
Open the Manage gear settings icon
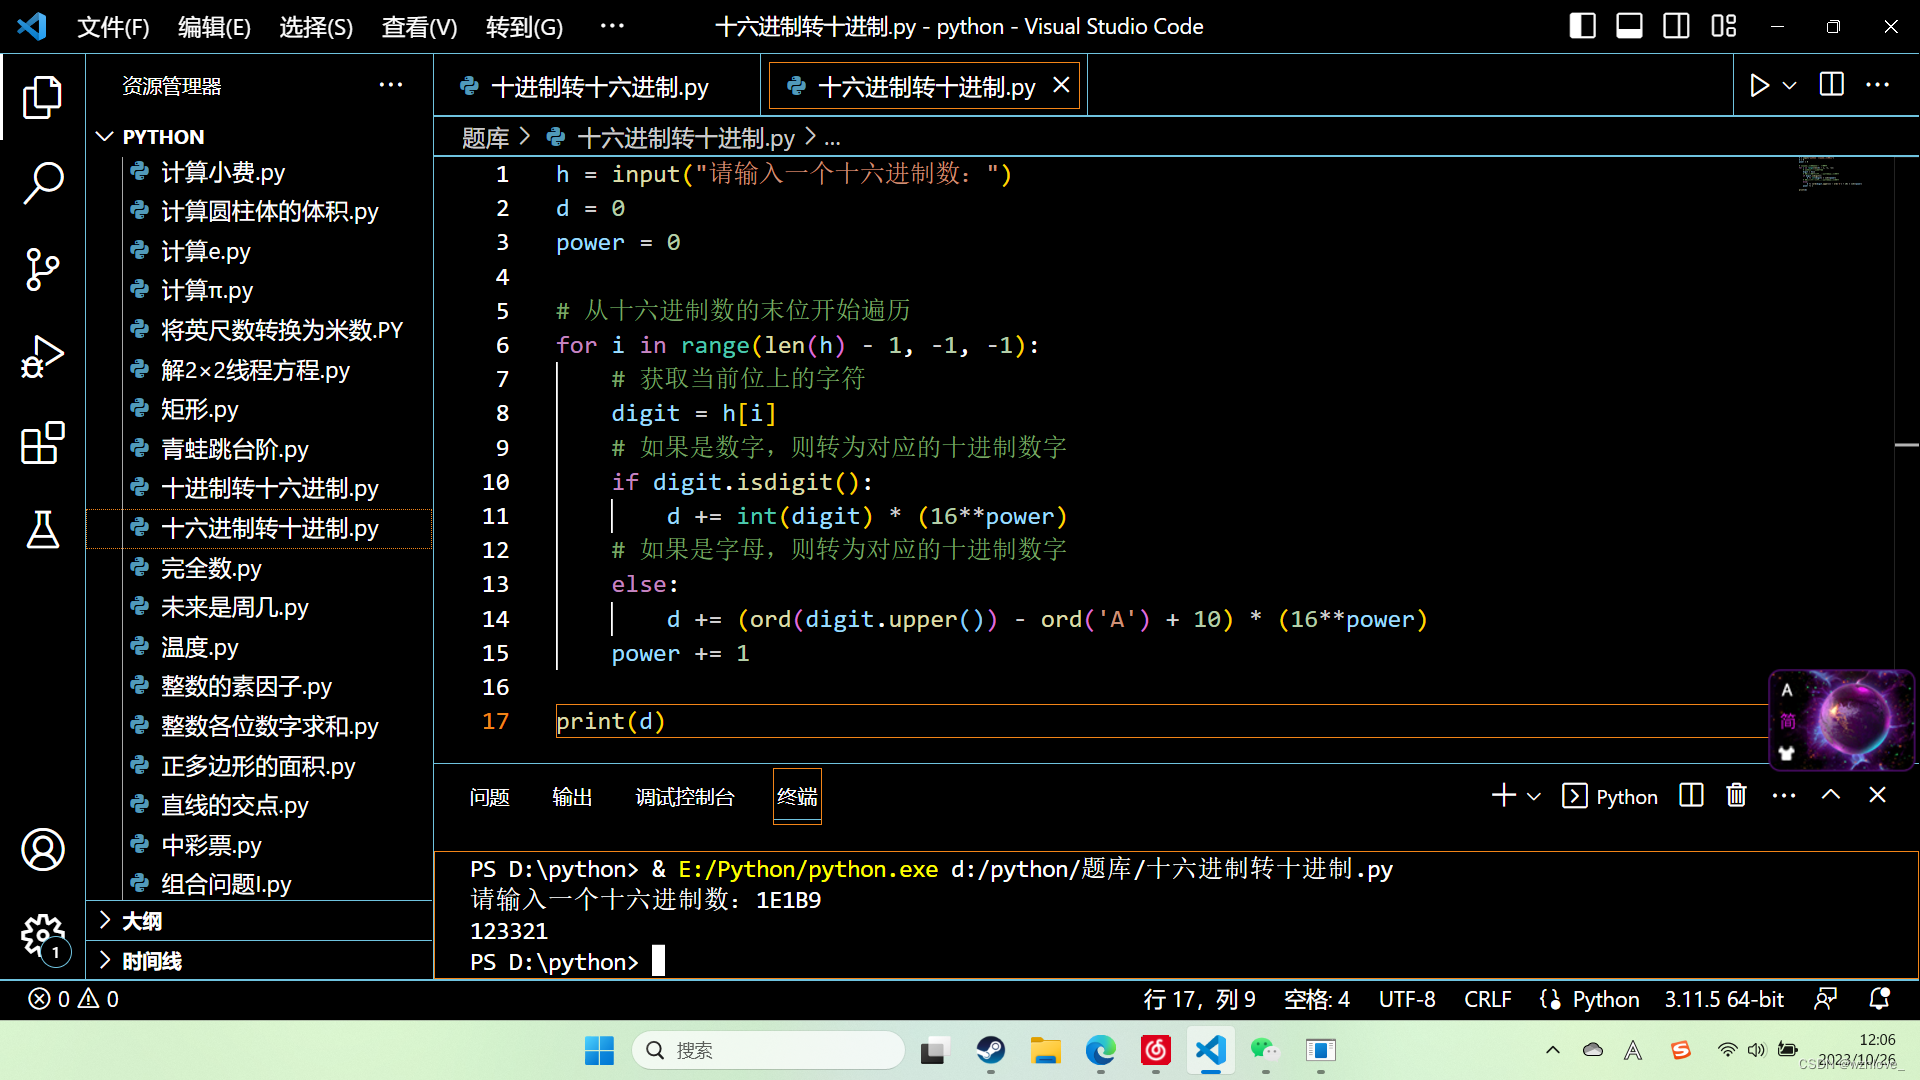pos(42,936)
